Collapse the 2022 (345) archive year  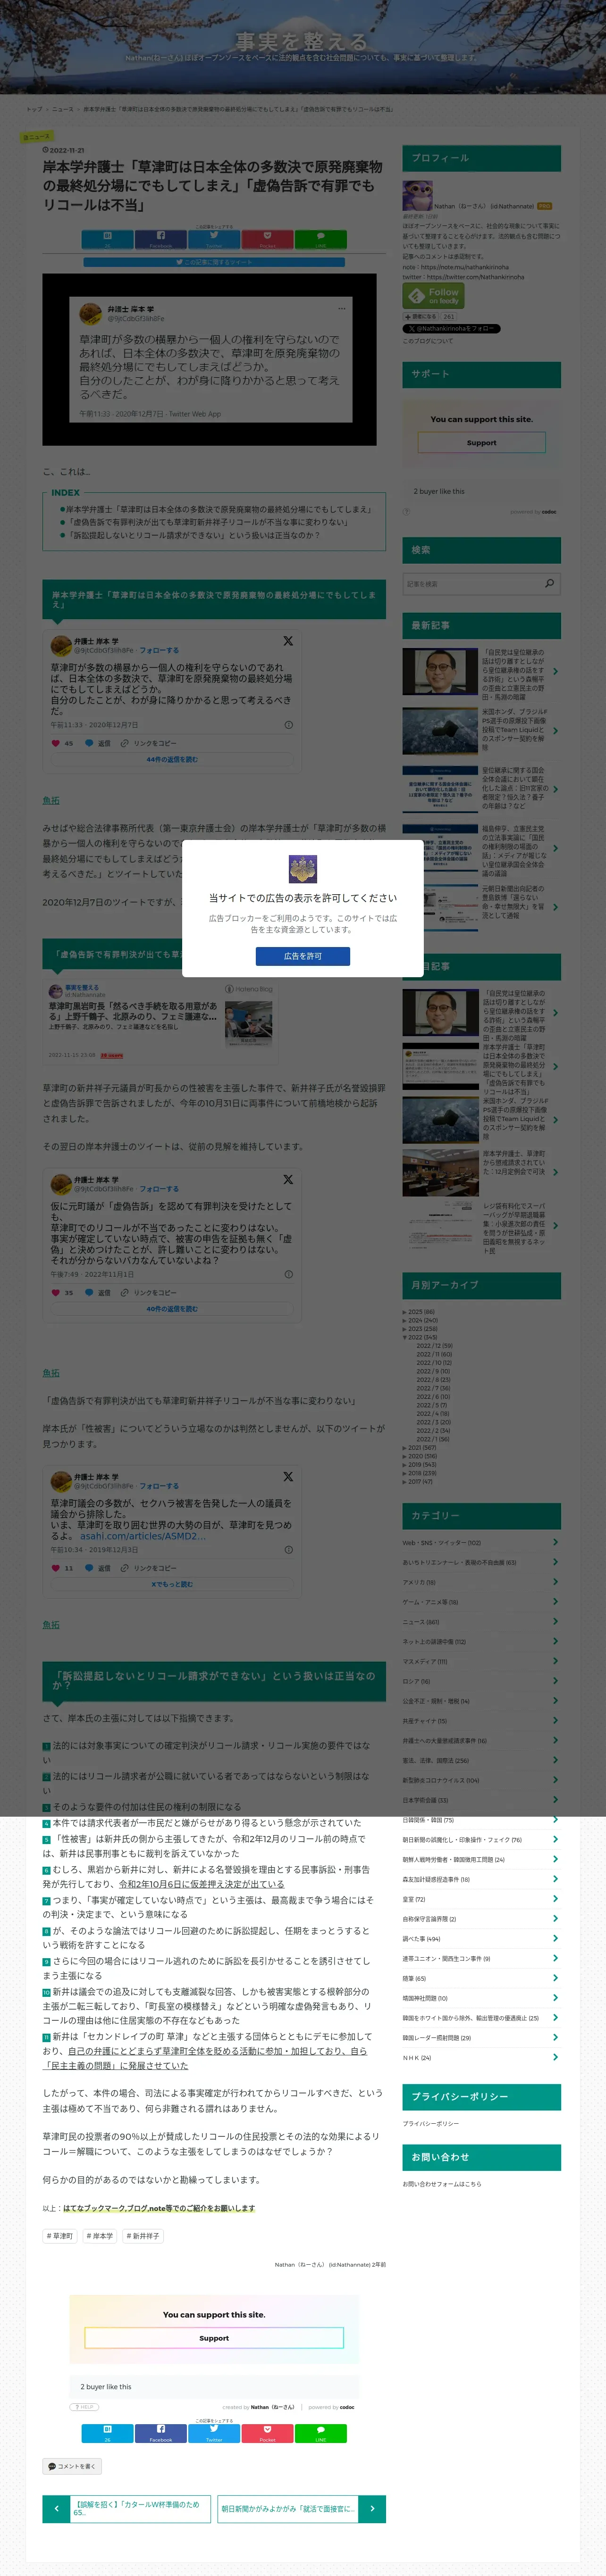pyautogui.click(x=405, y=1337)
